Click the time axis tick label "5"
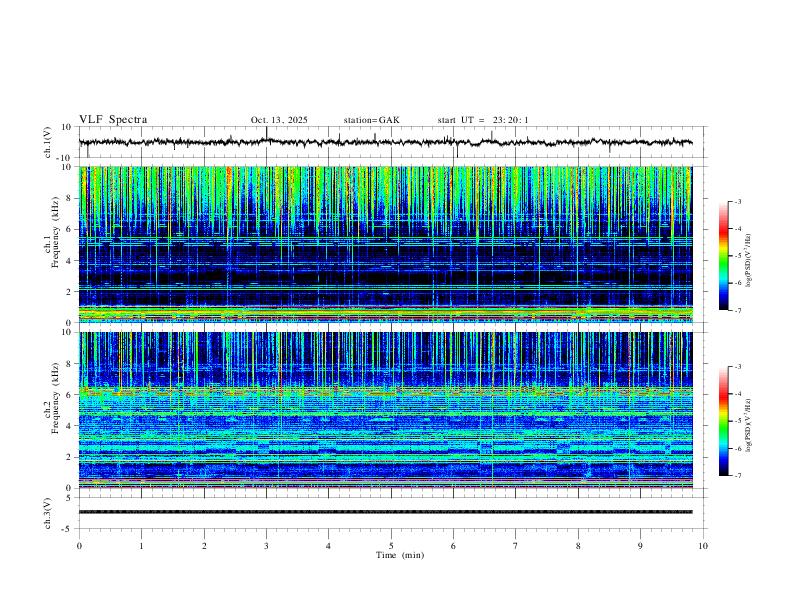 391,546
